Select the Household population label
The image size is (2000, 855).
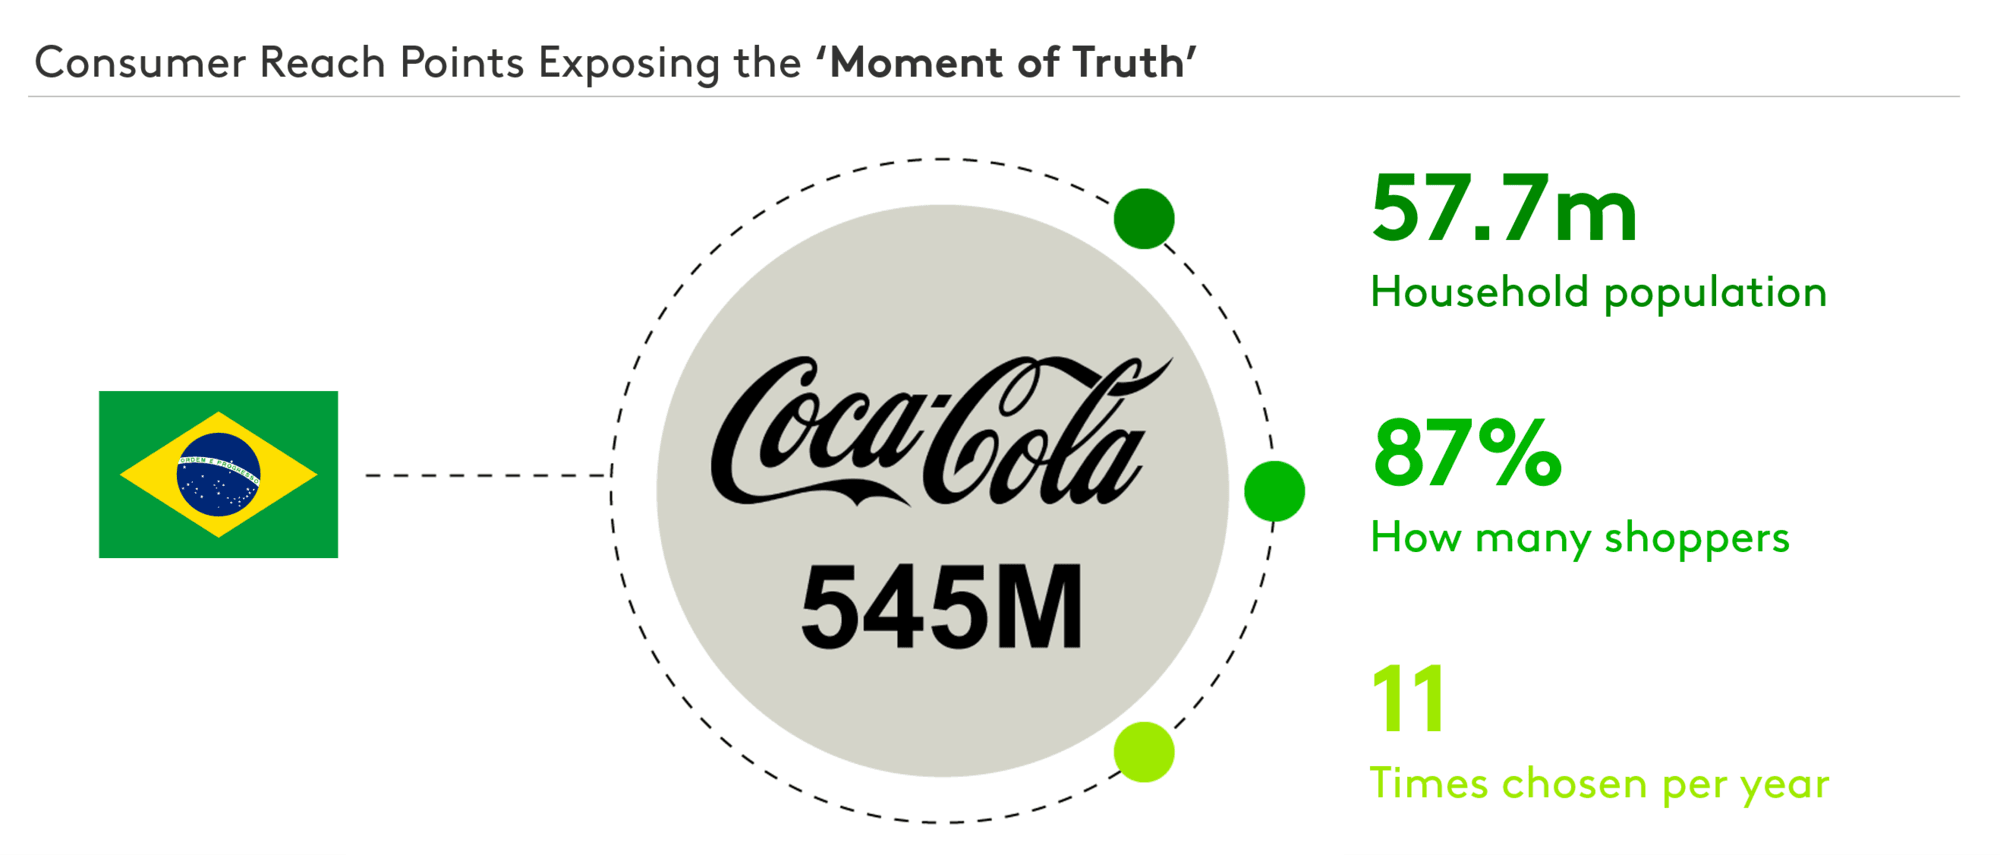(x=1598, y=292)
